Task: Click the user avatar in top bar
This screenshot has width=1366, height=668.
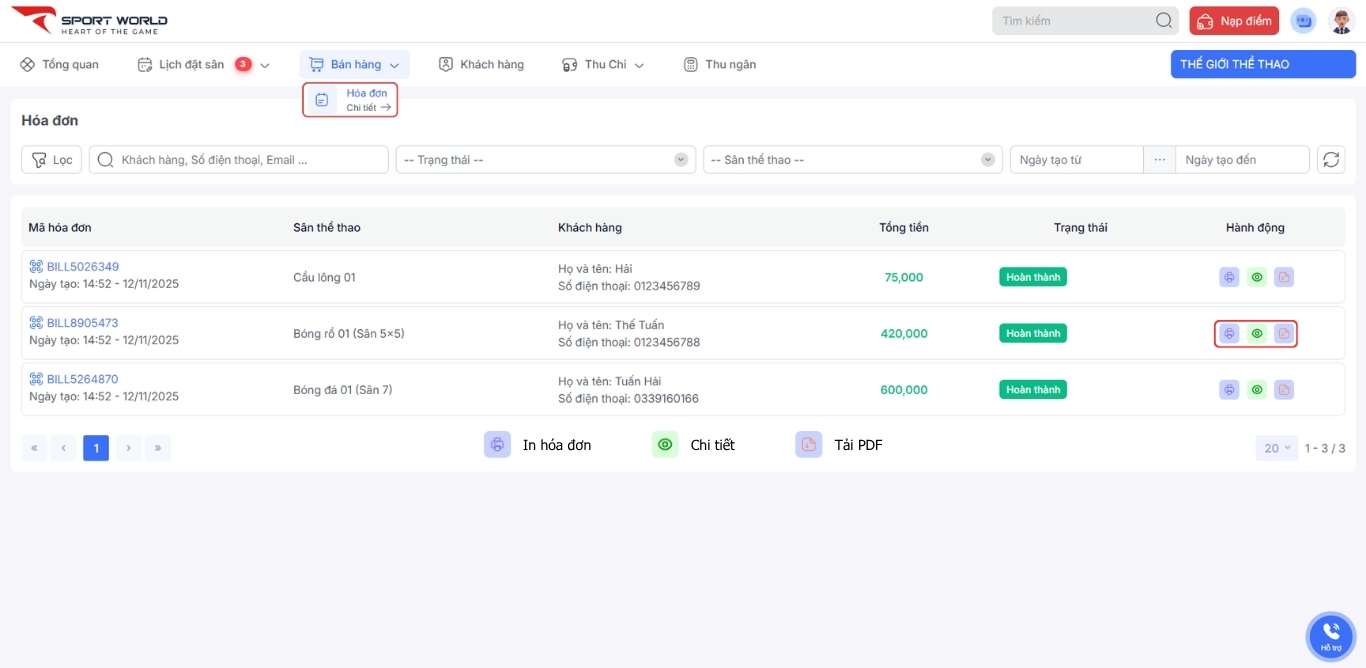Action: click(1341, 21)
